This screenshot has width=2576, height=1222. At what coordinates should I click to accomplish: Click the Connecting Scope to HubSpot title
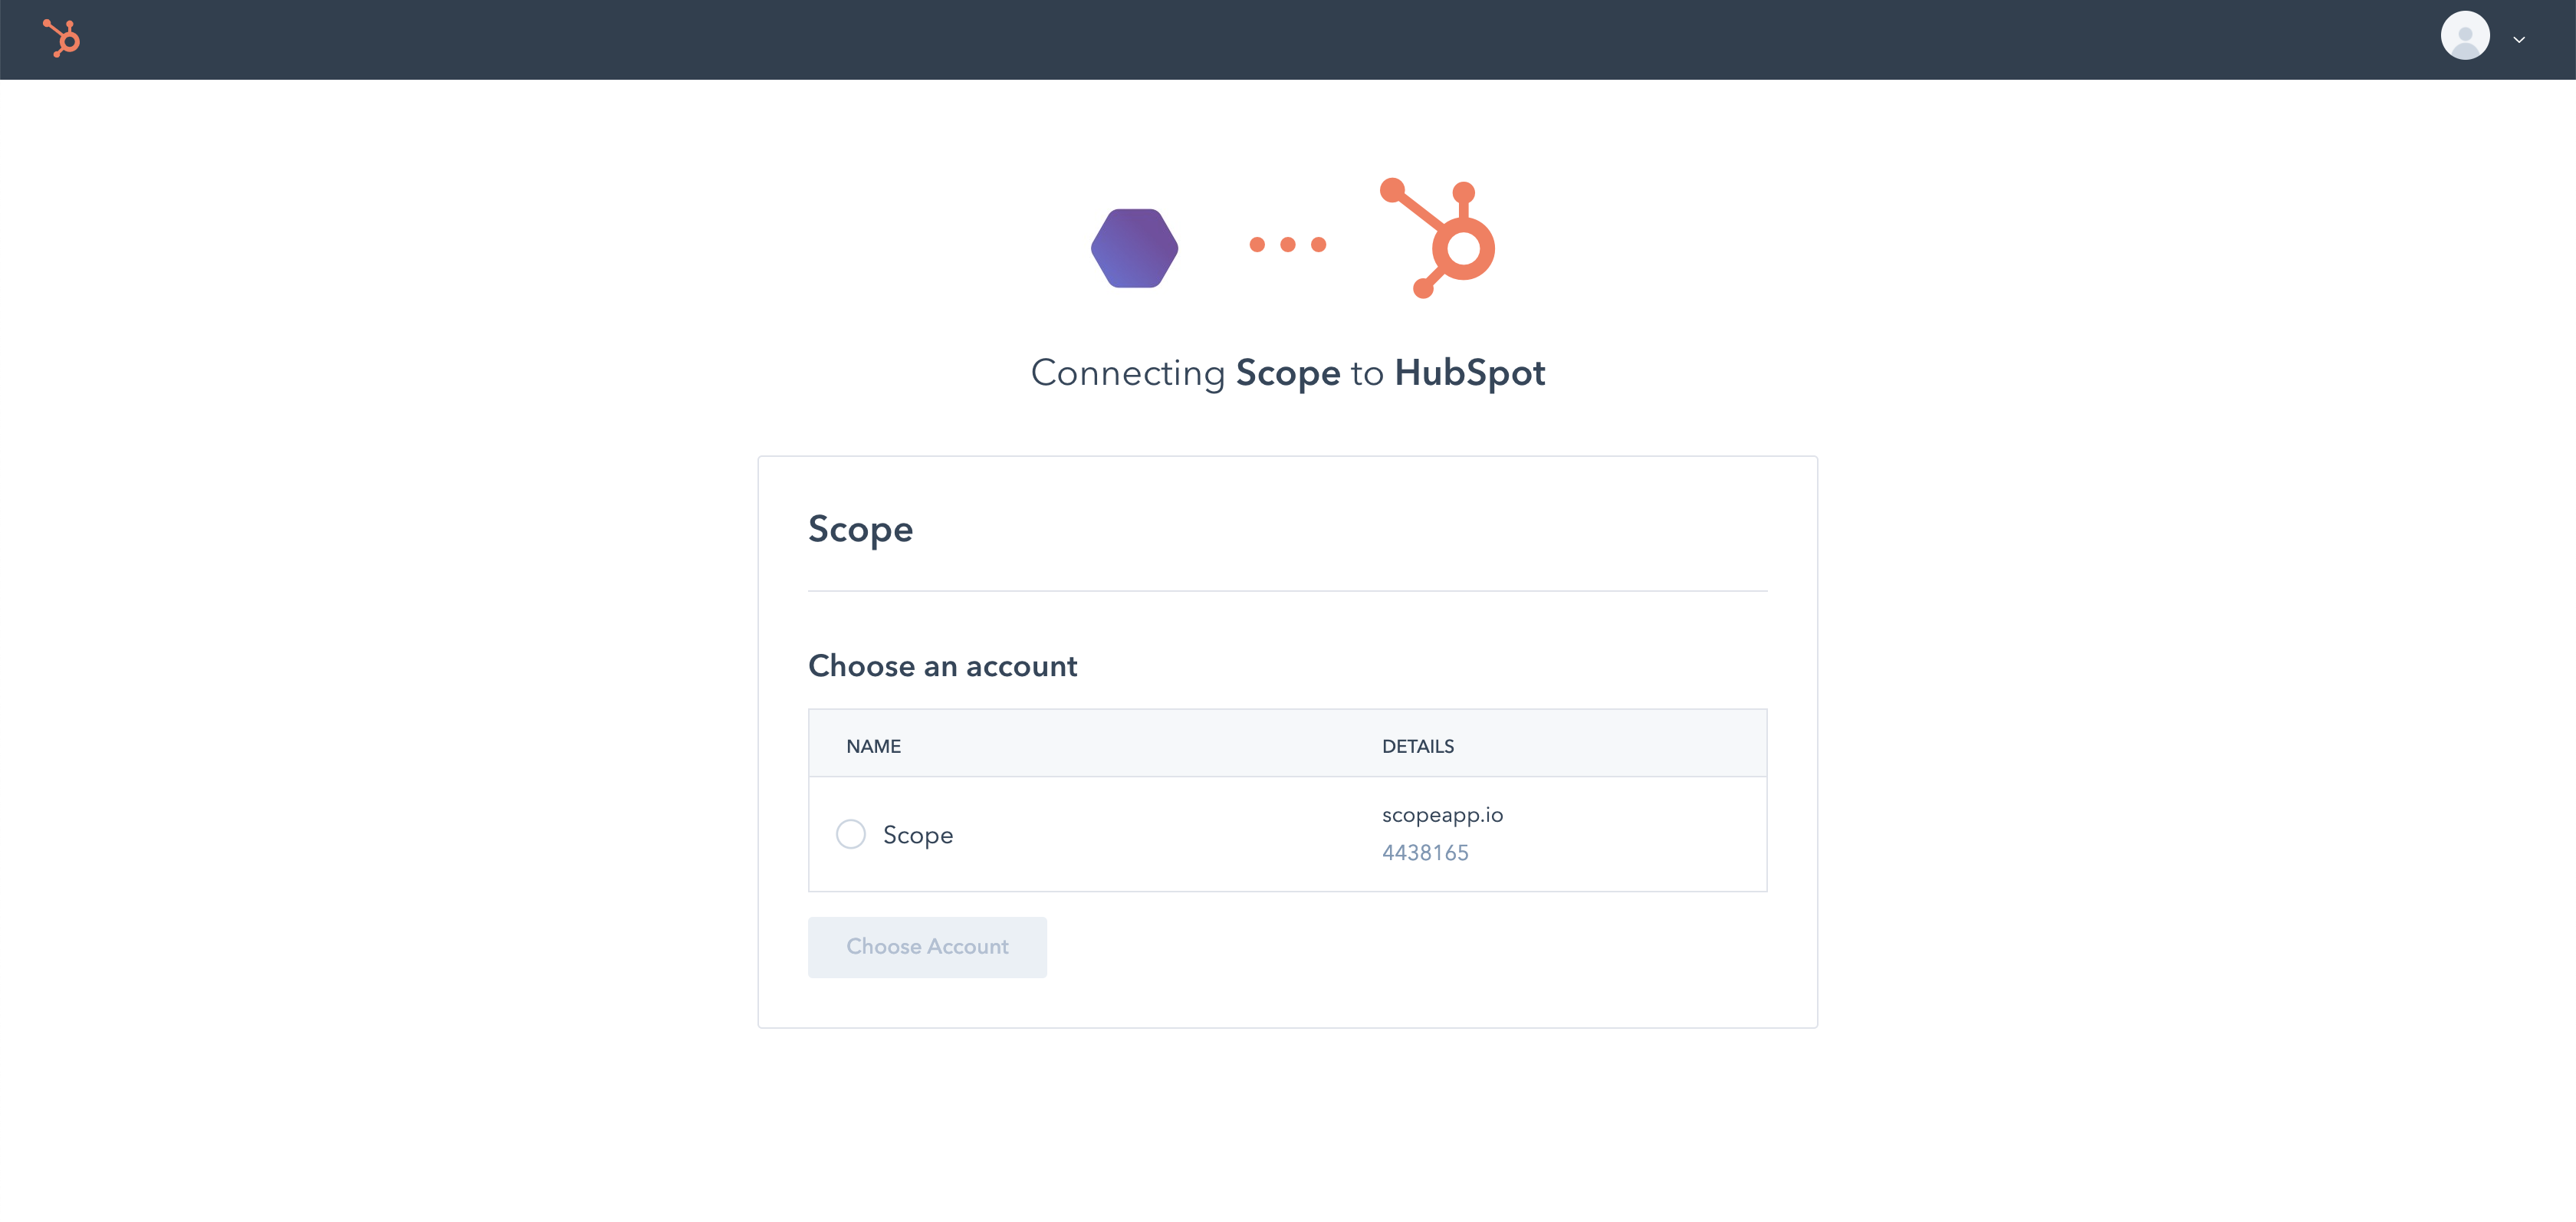click(1288, 373)
